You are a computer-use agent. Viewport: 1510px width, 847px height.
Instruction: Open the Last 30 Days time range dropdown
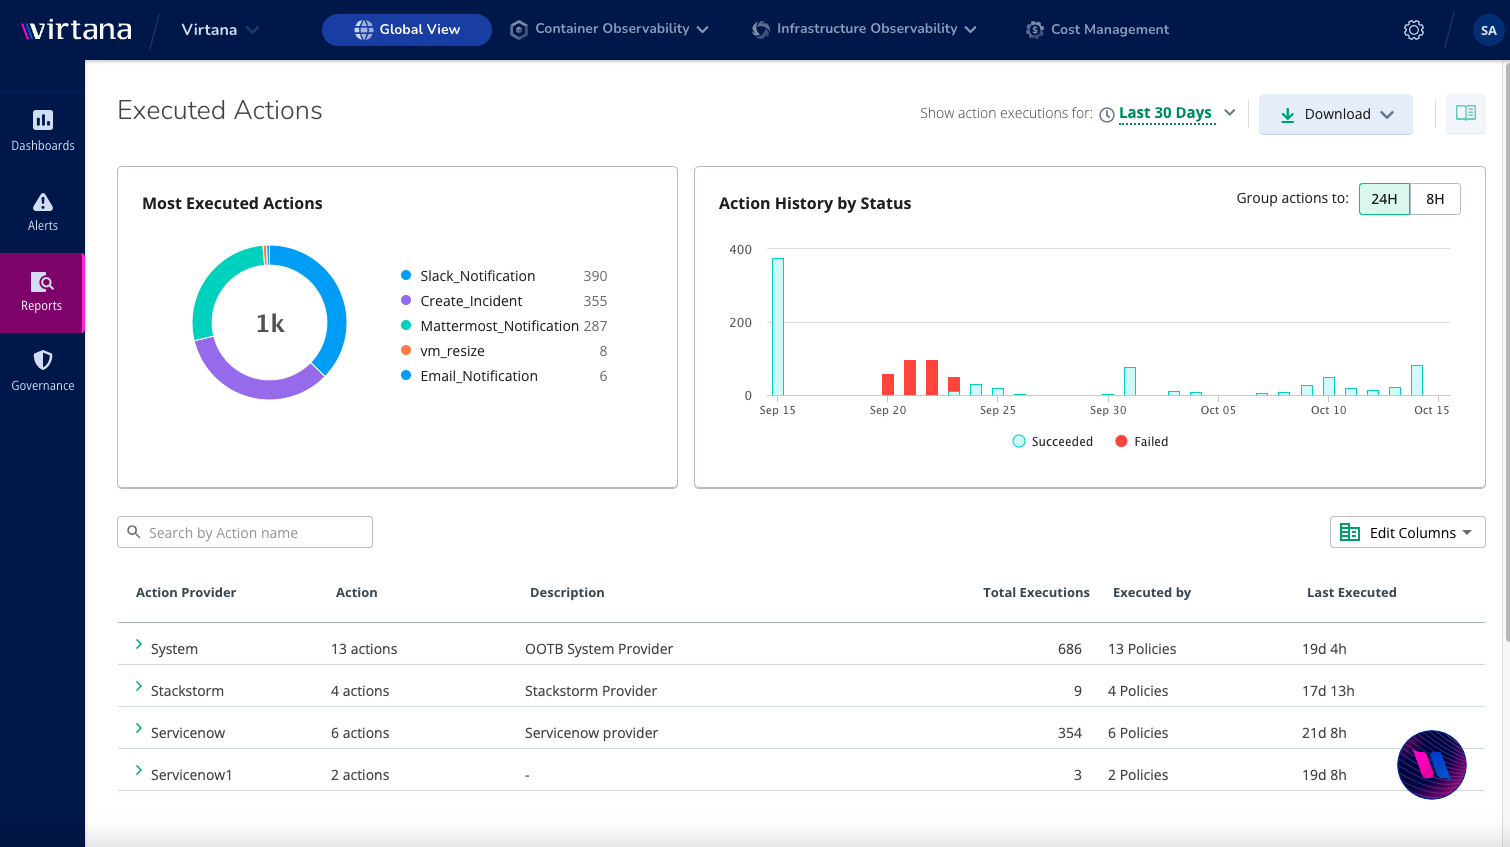tap(1177, 113)
